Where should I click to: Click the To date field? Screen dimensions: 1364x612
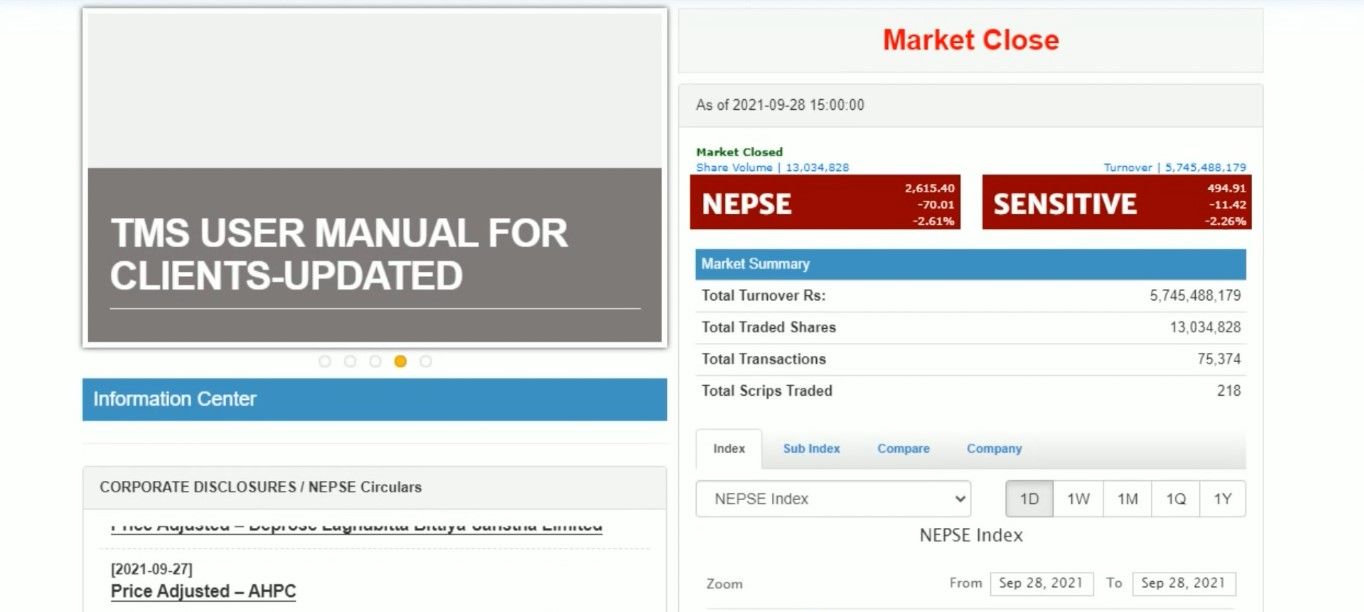(1183, 583)
